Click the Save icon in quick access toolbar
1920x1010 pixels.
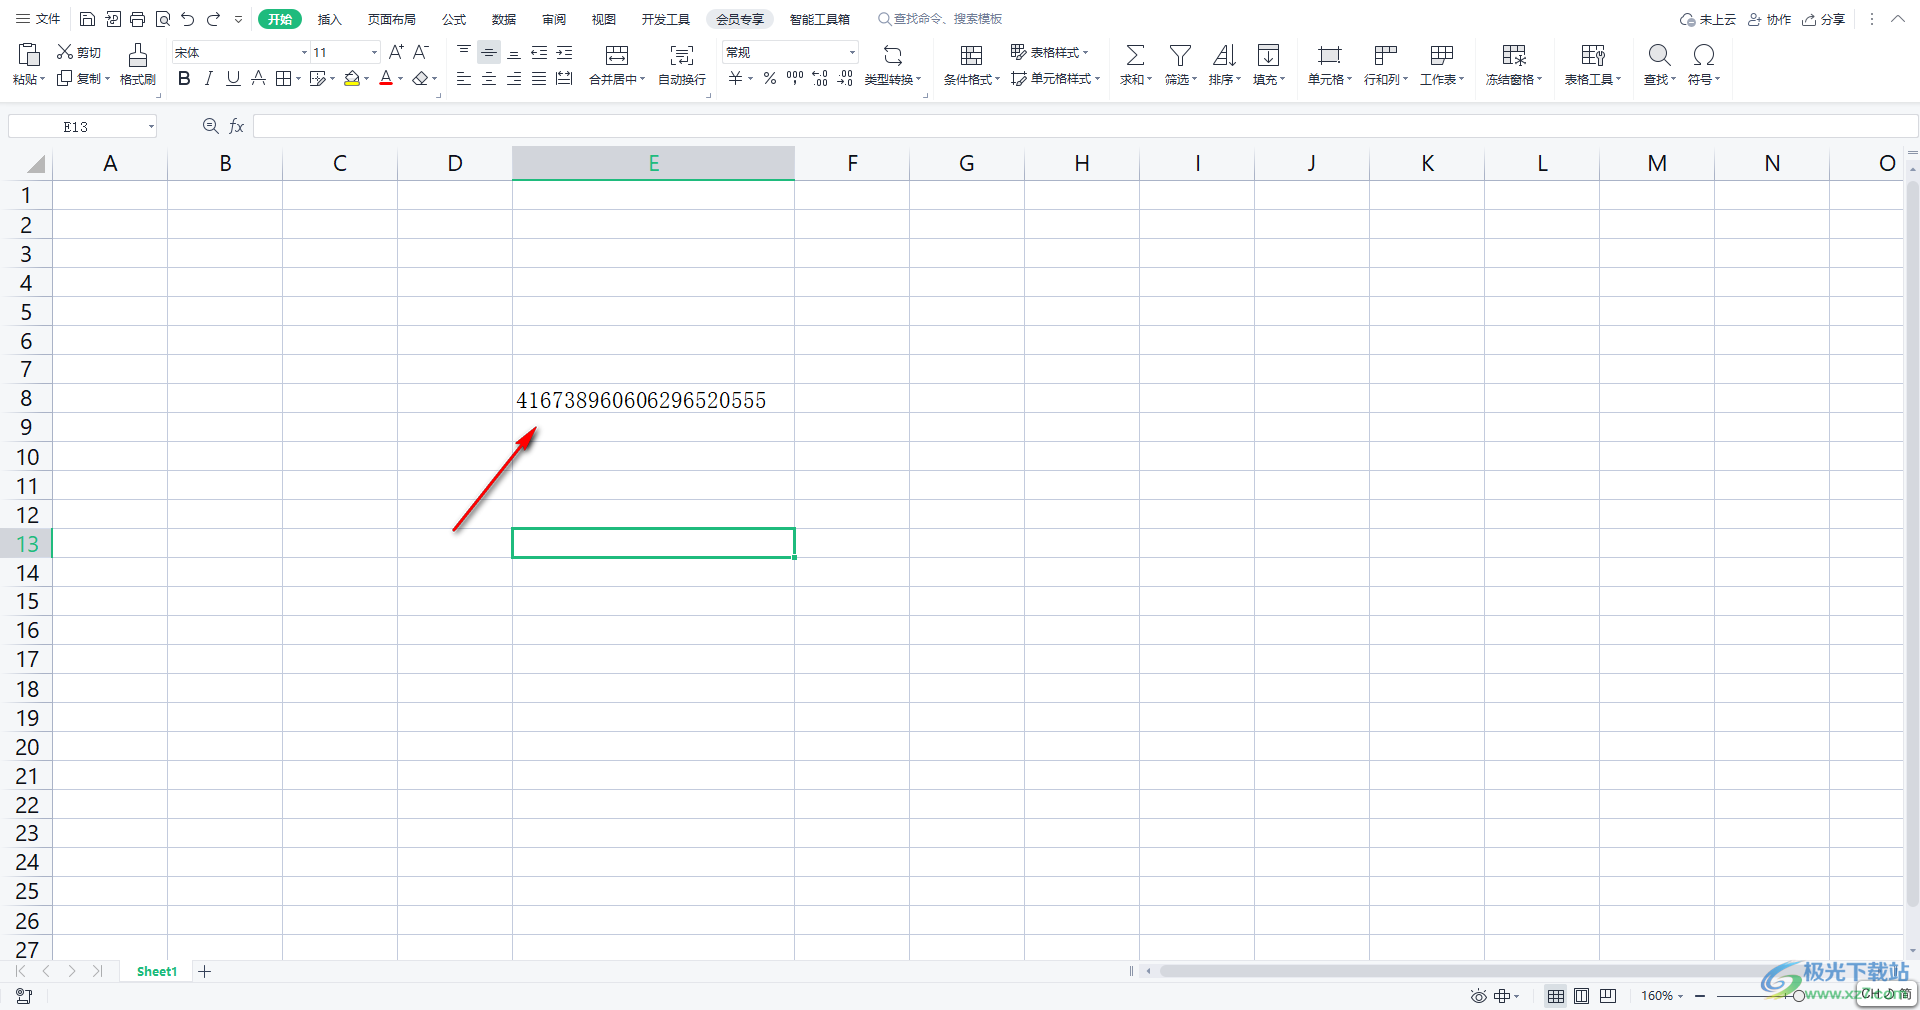click(87, 19)
